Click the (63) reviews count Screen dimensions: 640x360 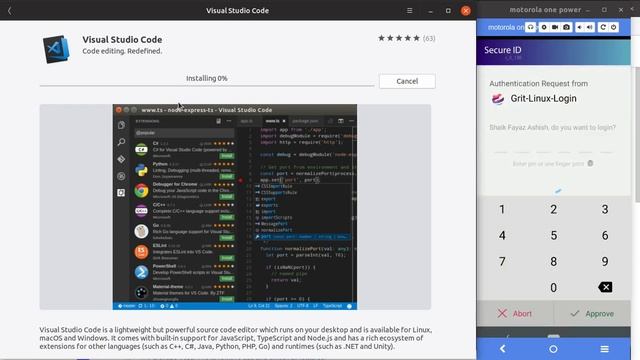pos(429,38)
